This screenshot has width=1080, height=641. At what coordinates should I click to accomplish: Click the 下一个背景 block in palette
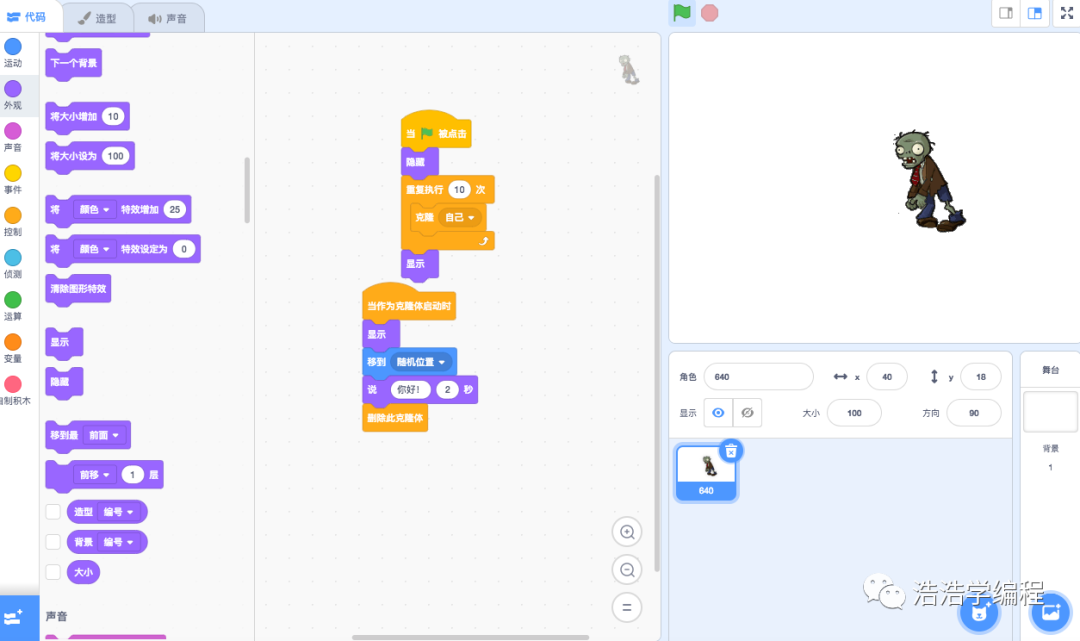coord(74,63)
